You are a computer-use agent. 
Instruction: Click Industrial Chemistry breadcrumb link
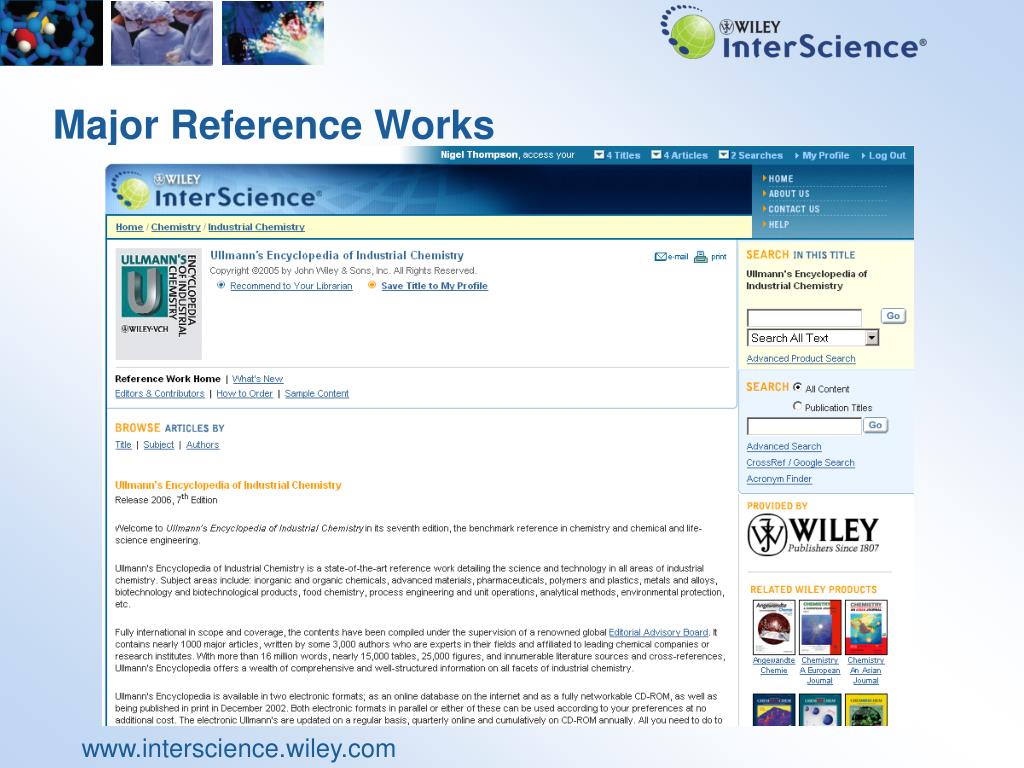tap(256, 227)
